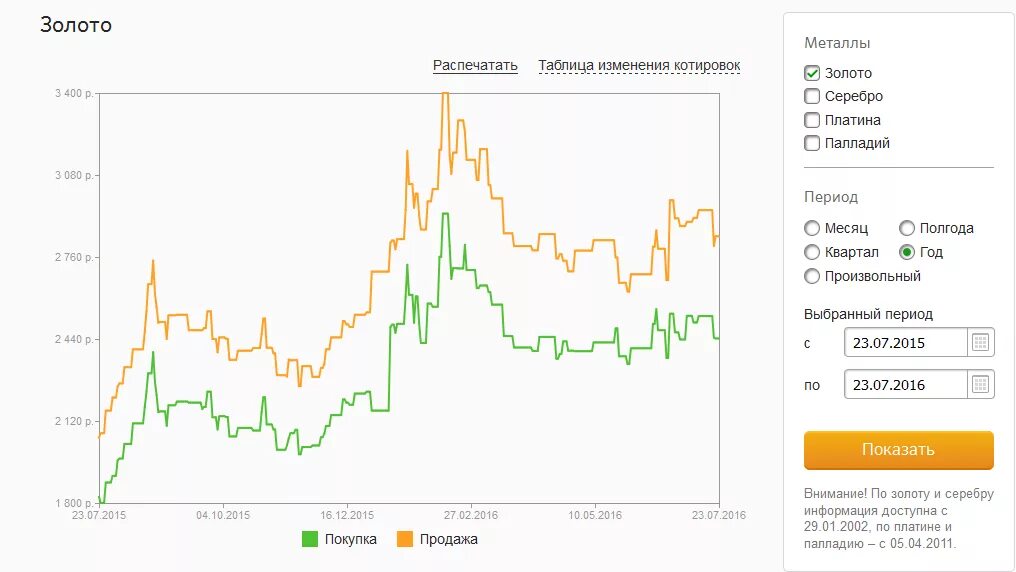Open Таблица изменения котировок link
This screenshot has width=1016, height=572.
pyautogui.click(x=639, y=66)
